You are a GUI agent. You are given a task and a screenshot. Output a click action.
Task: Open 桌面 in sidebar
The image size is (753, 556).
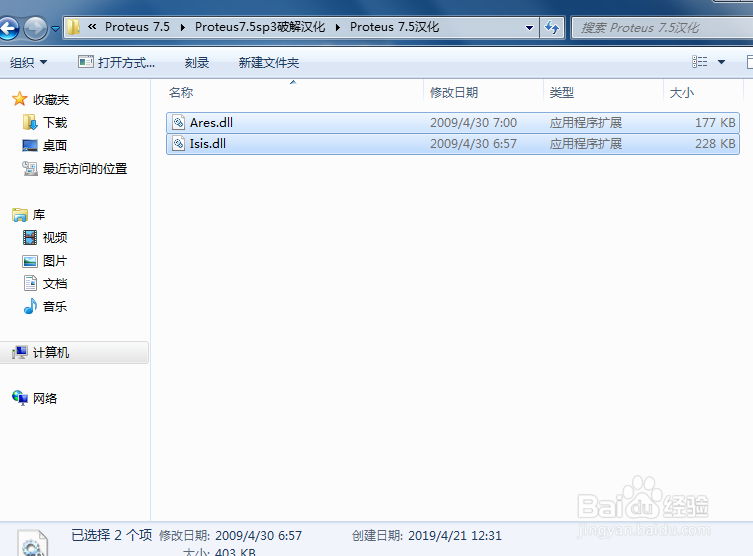(55, 145)
